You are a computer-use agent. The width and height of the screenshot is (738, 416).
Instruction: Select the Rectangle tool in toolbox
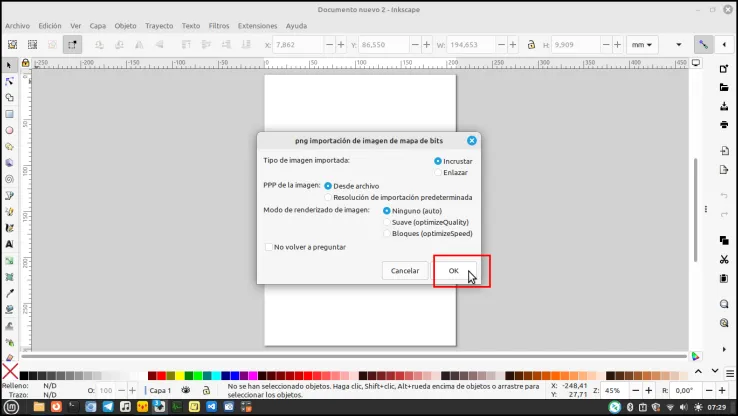[9, 114]
